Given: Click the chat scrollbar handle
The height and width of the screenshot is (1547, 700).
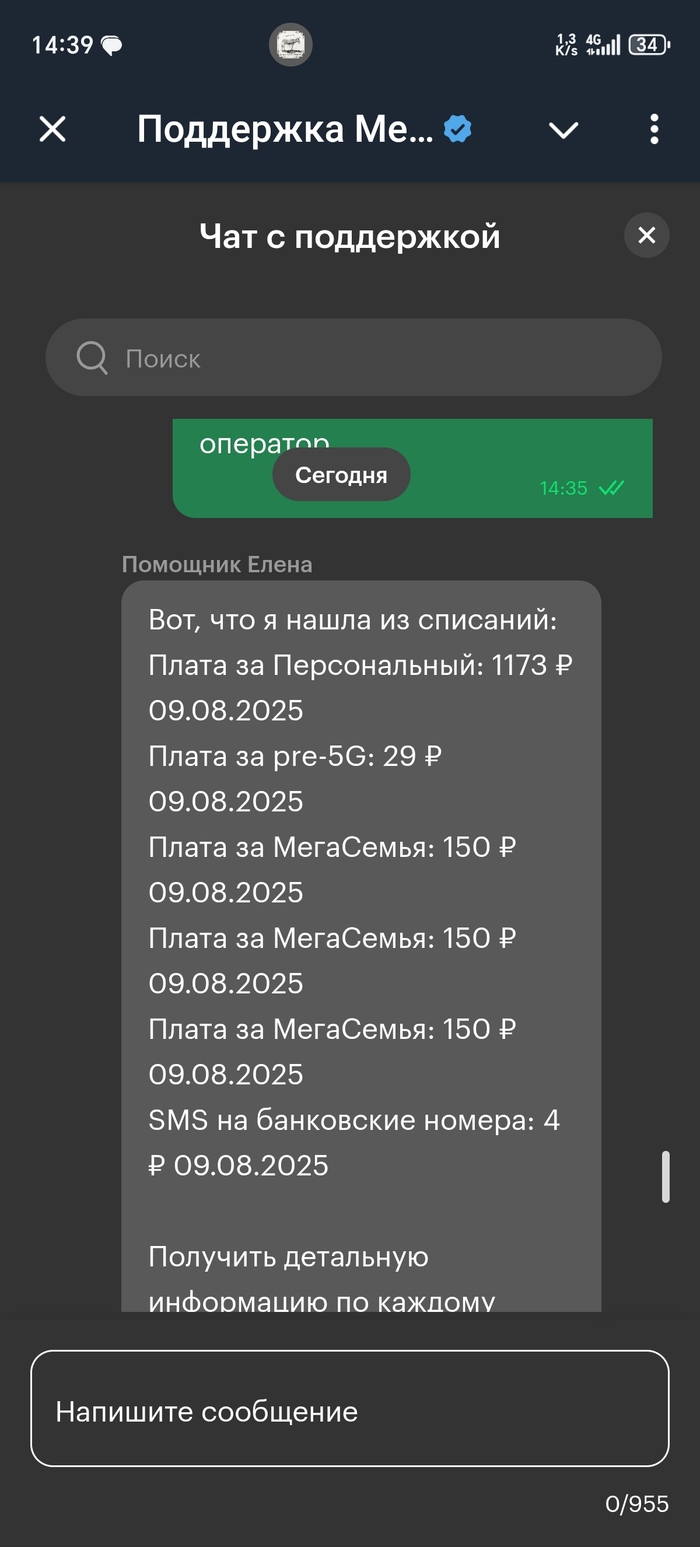Looking at the screenshot, I should pyautogui.click(x=665, y=1177).
